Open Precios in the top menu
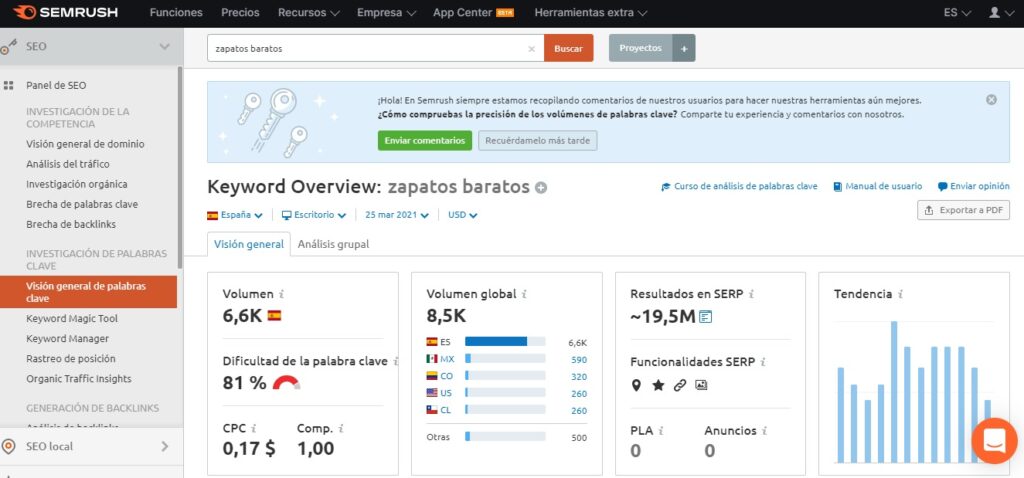This screenshot has height=478, width=1024. pos(240,12)
